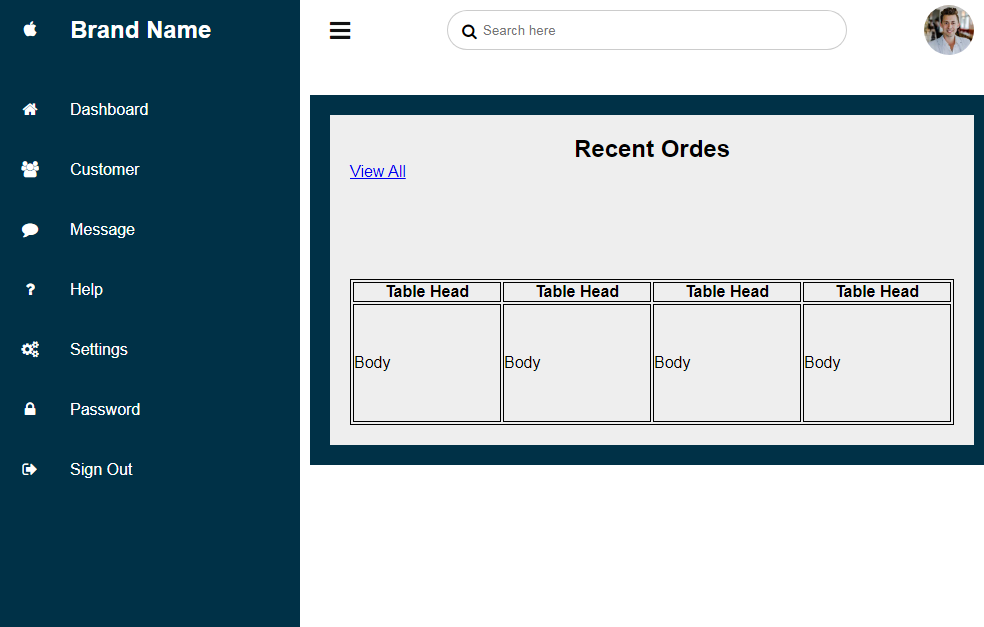The width and height of the screenshot is (984, 627).
Task: Click the Sign Out link text
Action: 101,469
